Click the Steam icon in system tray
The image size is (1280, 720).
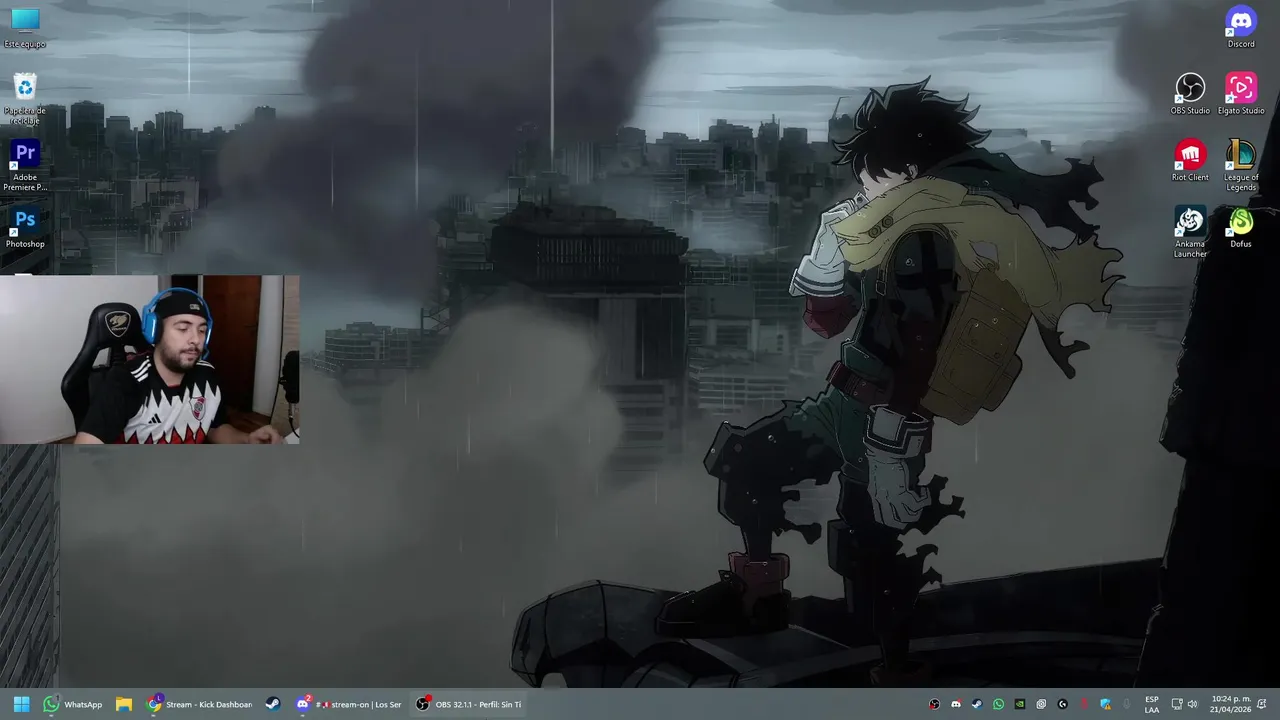pos(977,704)
